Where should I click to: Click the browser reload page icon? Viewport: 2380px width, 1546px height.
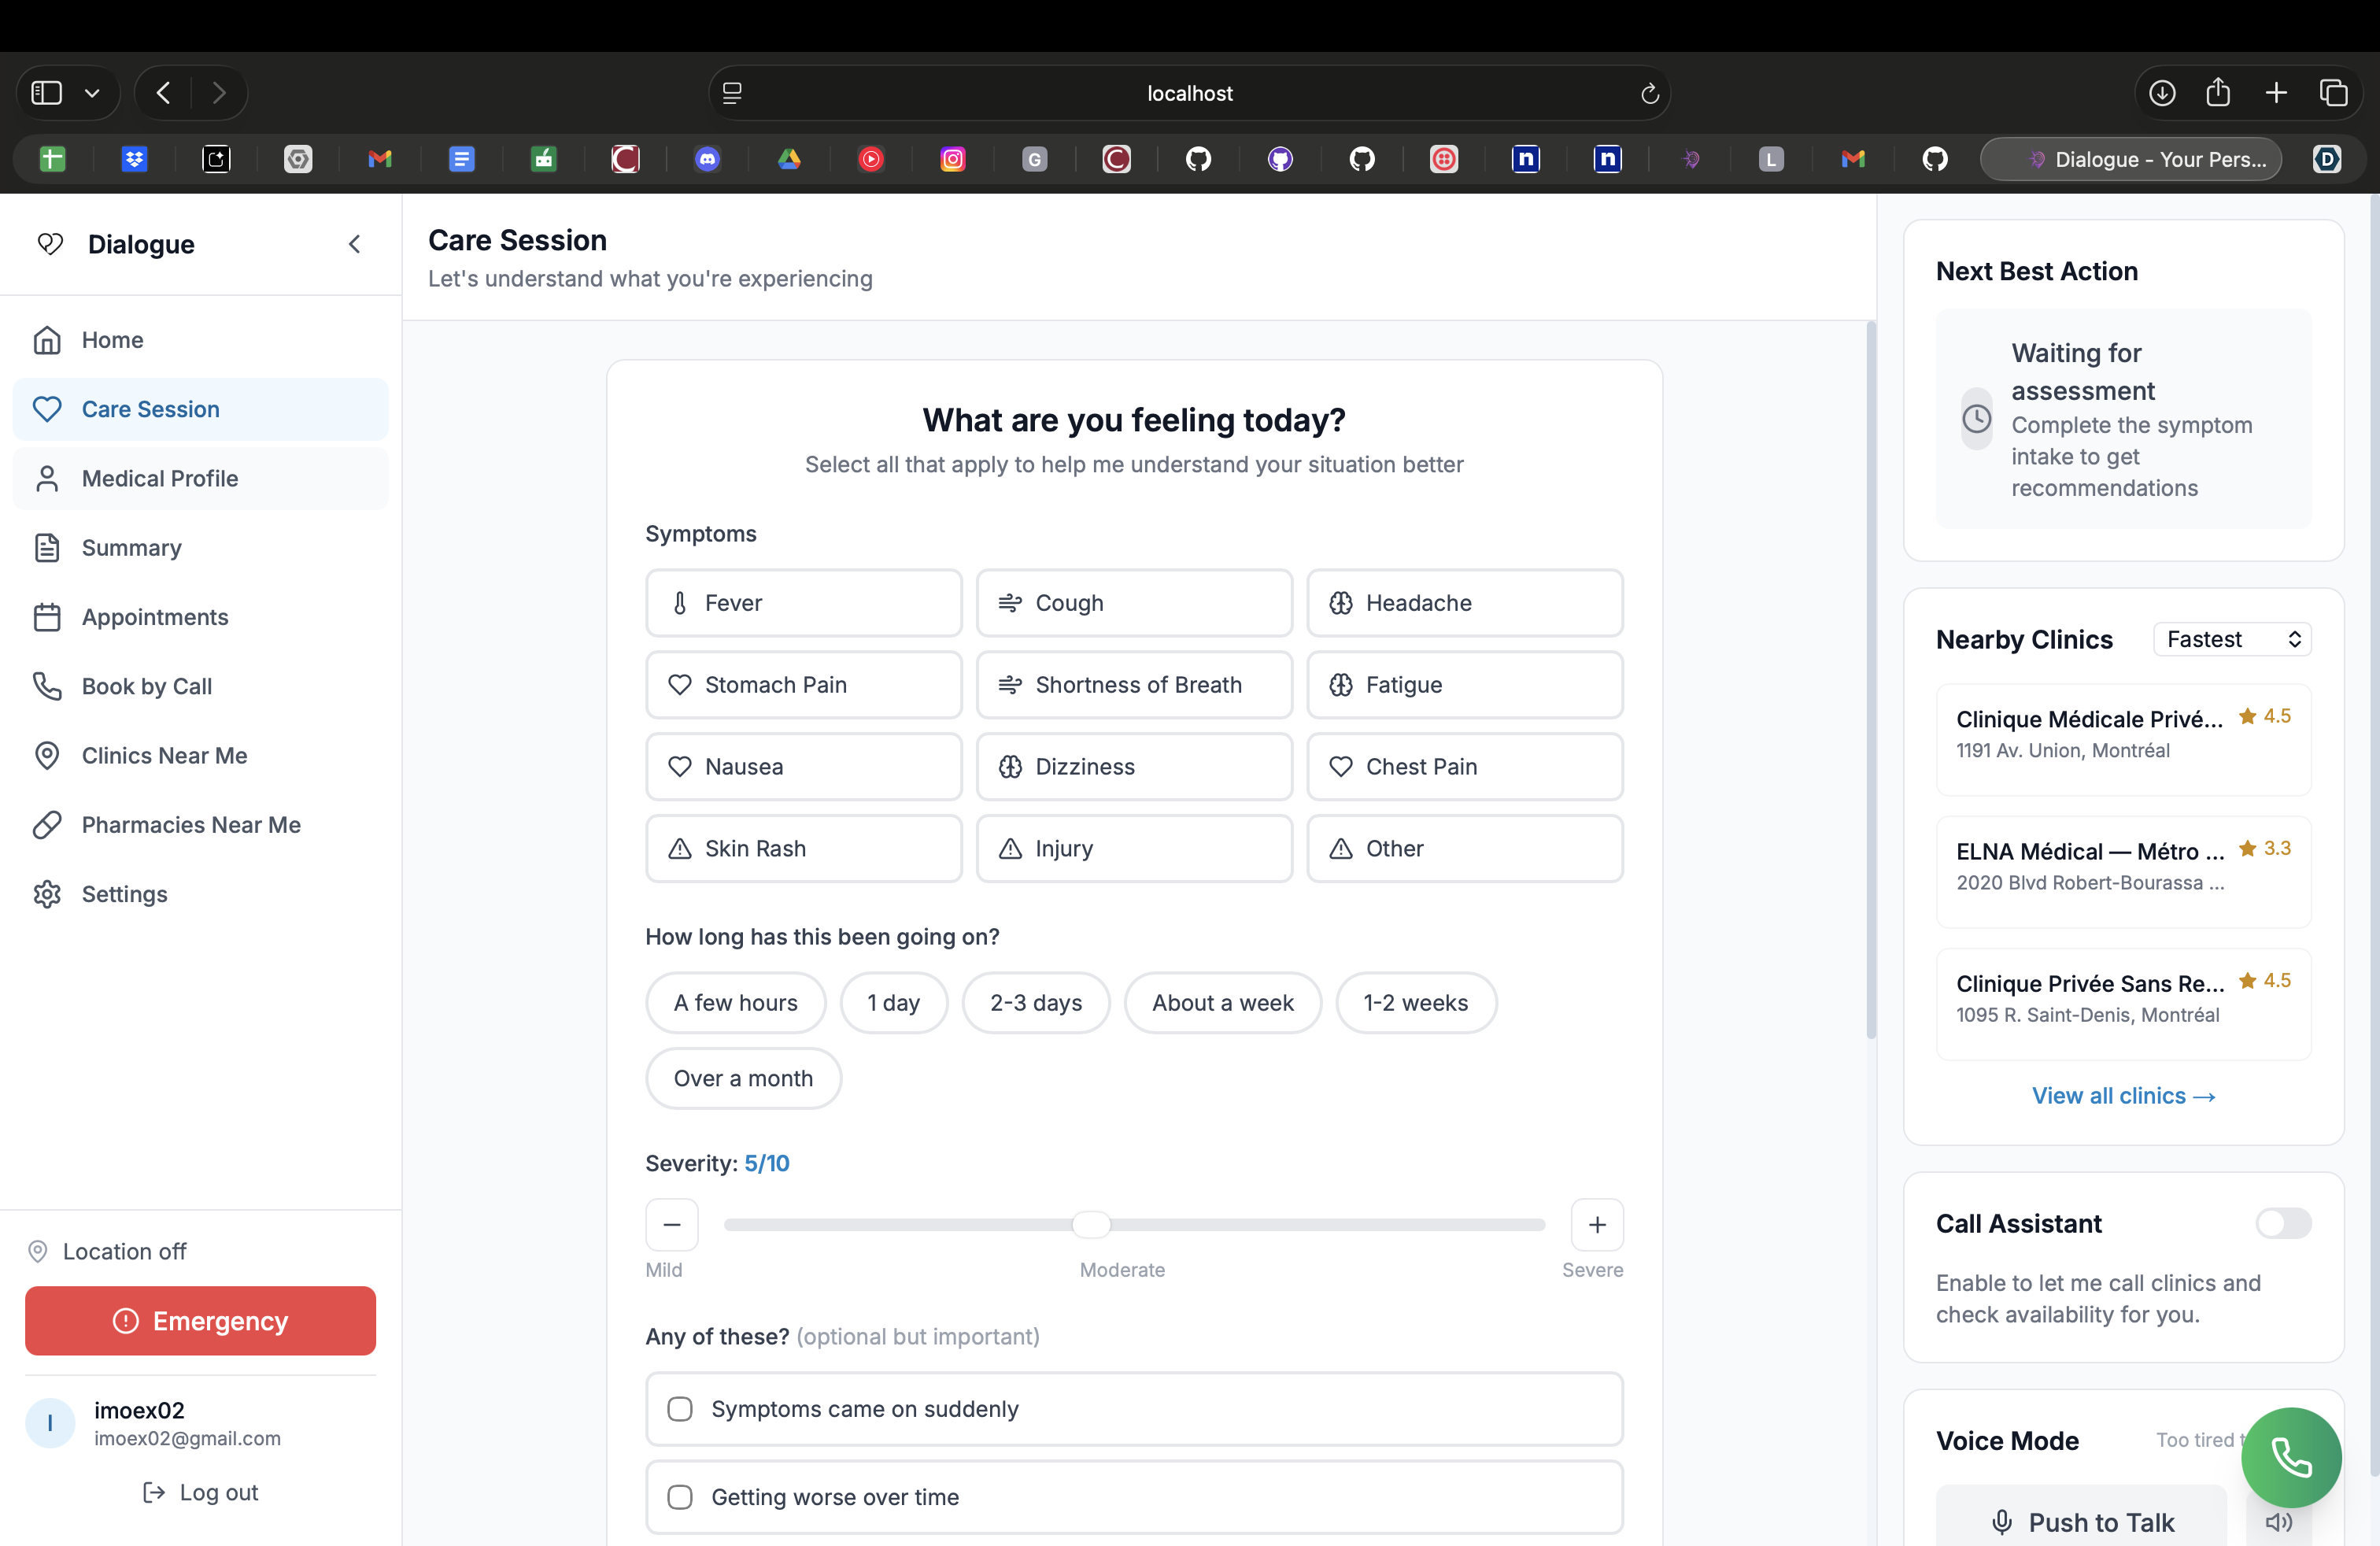[1649, 93]
